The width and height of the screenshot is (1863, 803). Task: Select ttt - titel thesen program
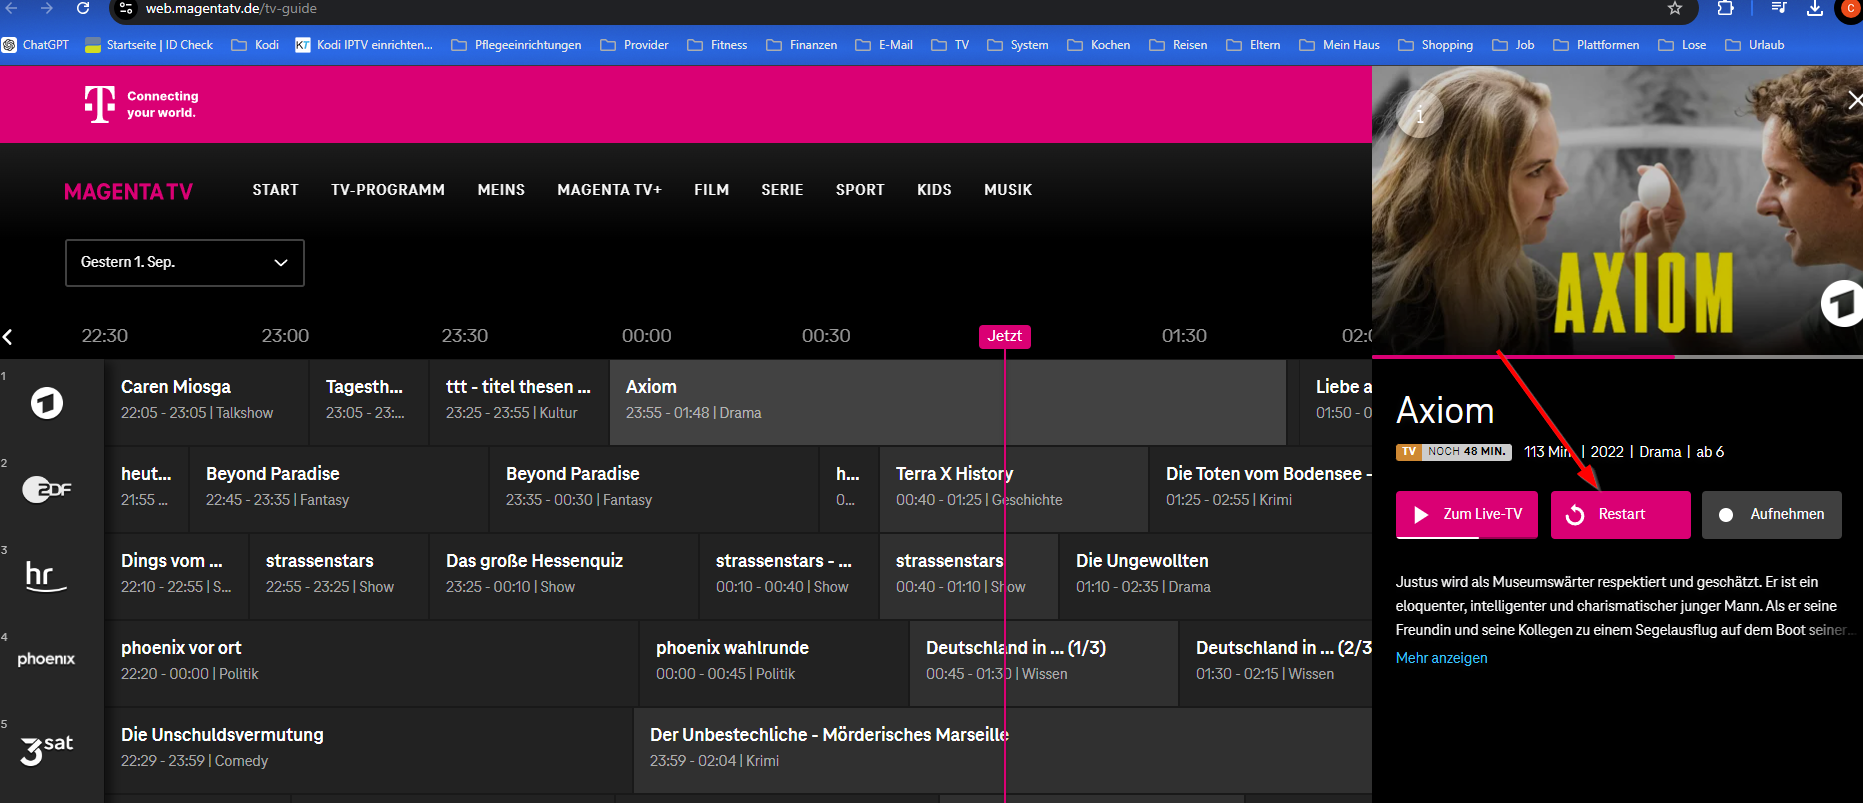click(x=519, y=402)
